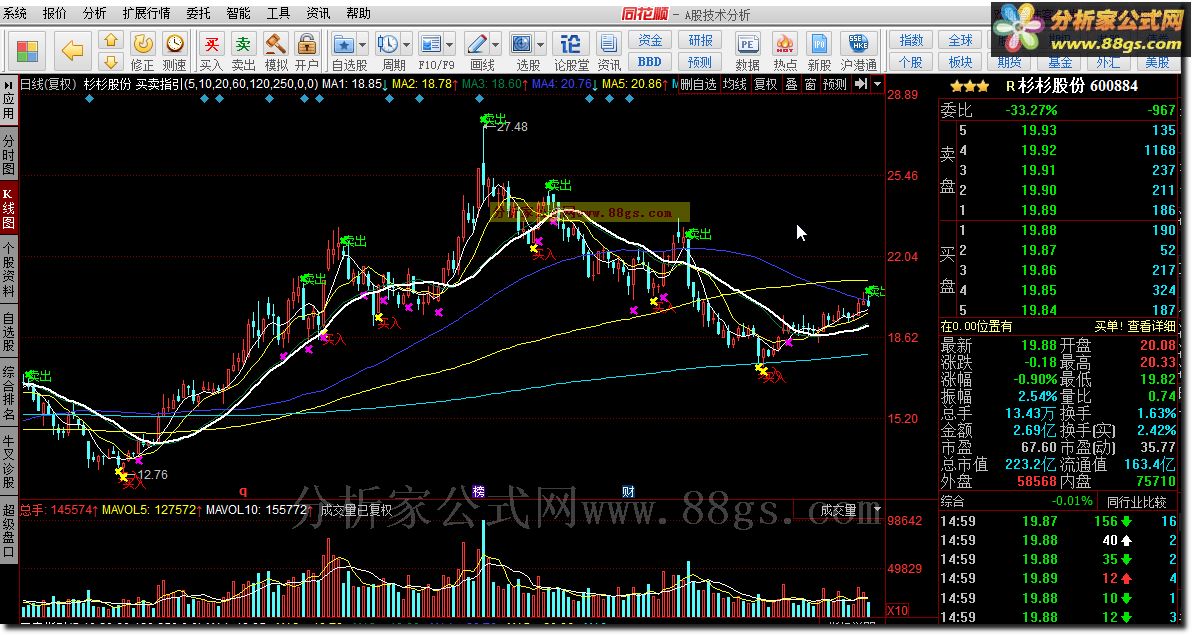This screenshot has height=635, width=1193.
Task: Open the 热点 HOT flame icon
Action: (x=784, y=50)
